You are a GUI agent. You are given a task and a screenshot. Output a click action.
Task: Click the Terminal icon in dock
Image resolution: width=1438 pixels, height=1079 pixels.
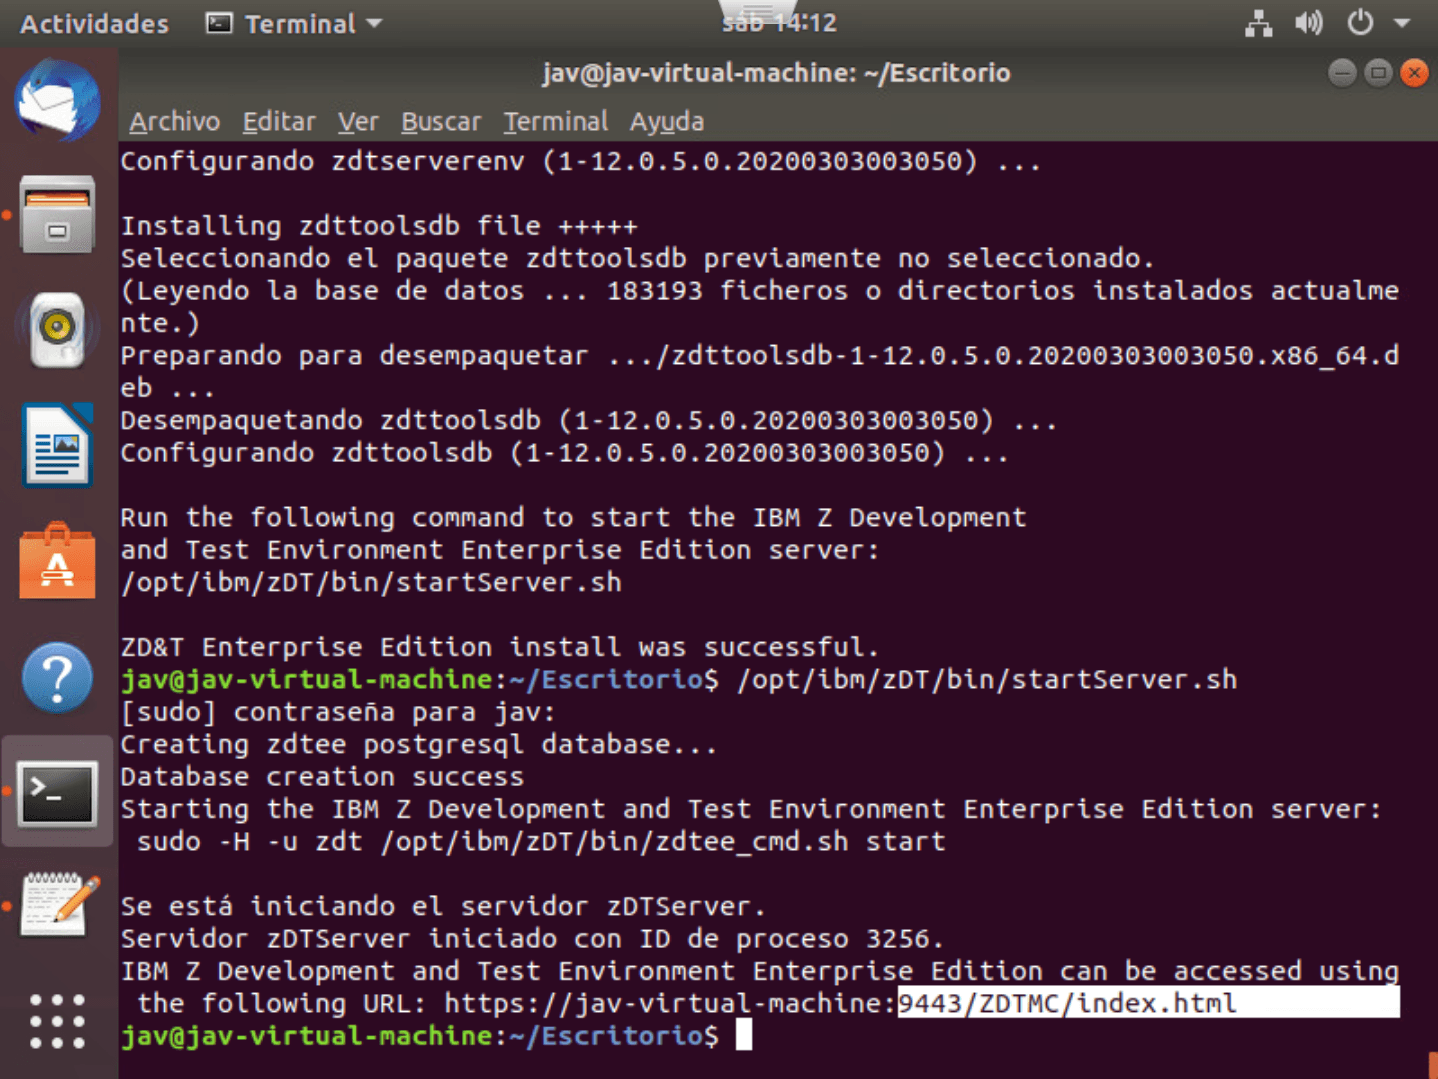click(57, 793)
